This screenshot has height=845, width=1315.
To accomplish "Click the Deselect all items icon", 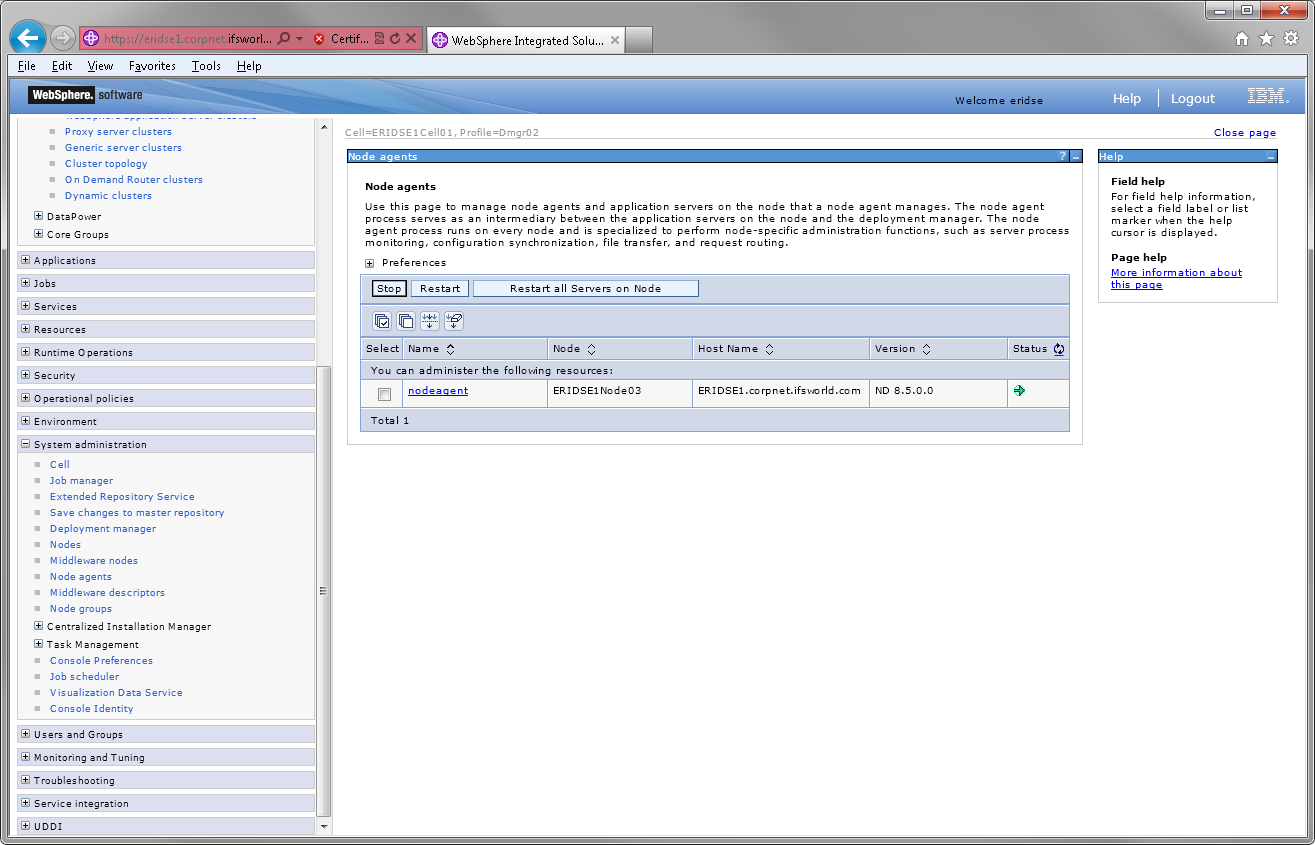I will point(406,321).
